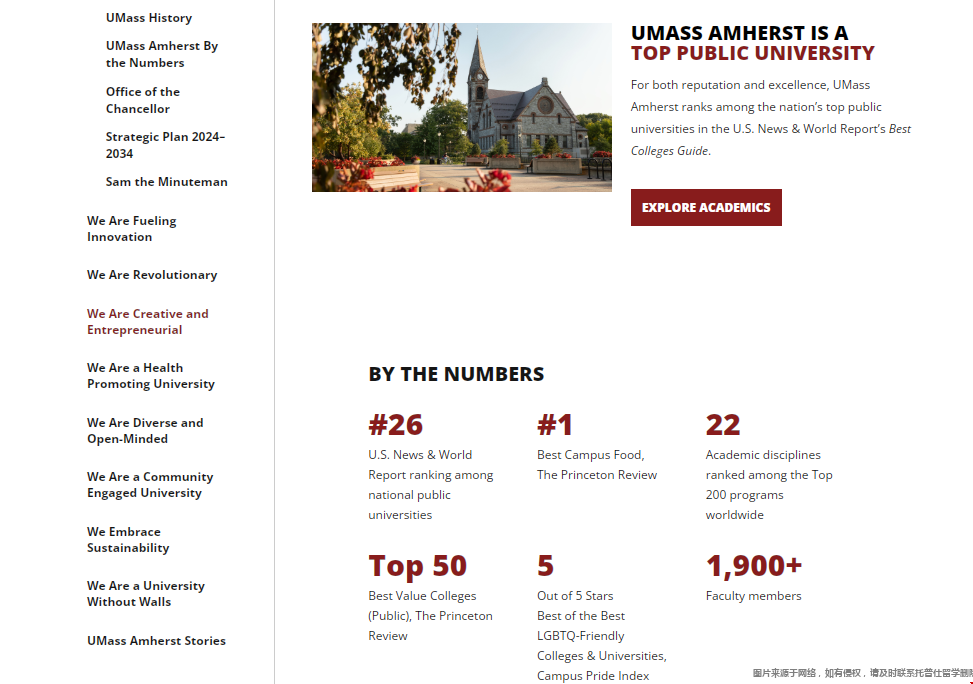Open We Are Fueling Innovation section
Viewport: 973px width, 684px height.
click(132, 228)
